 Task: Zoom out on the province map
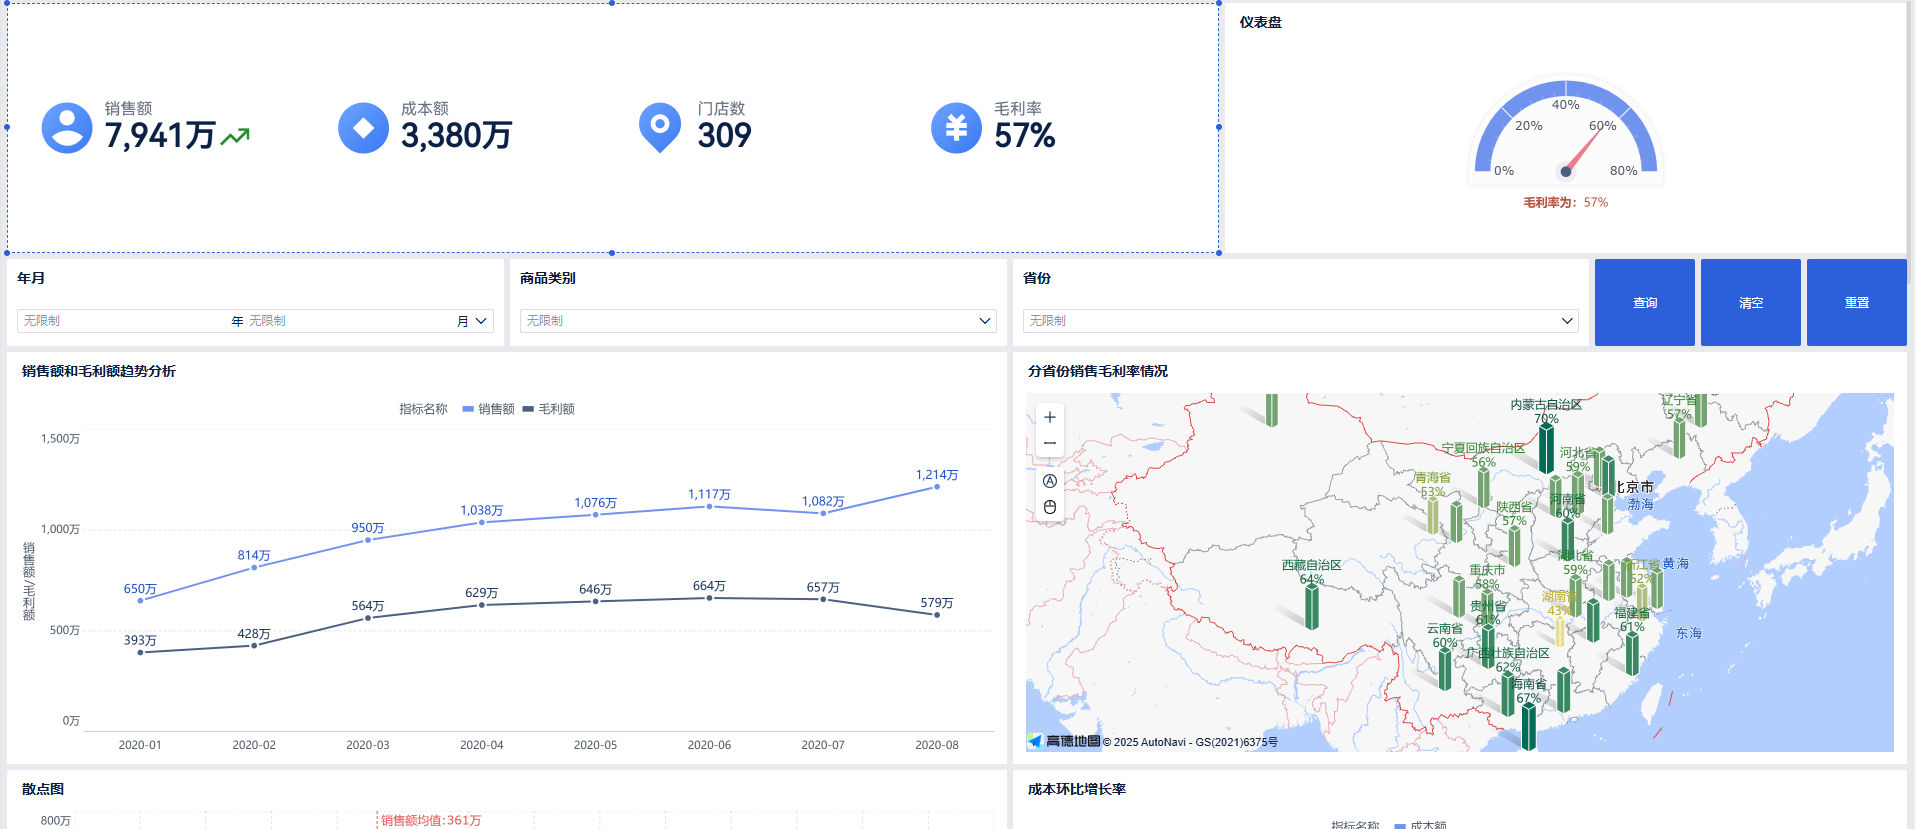tap(1049, 443)
